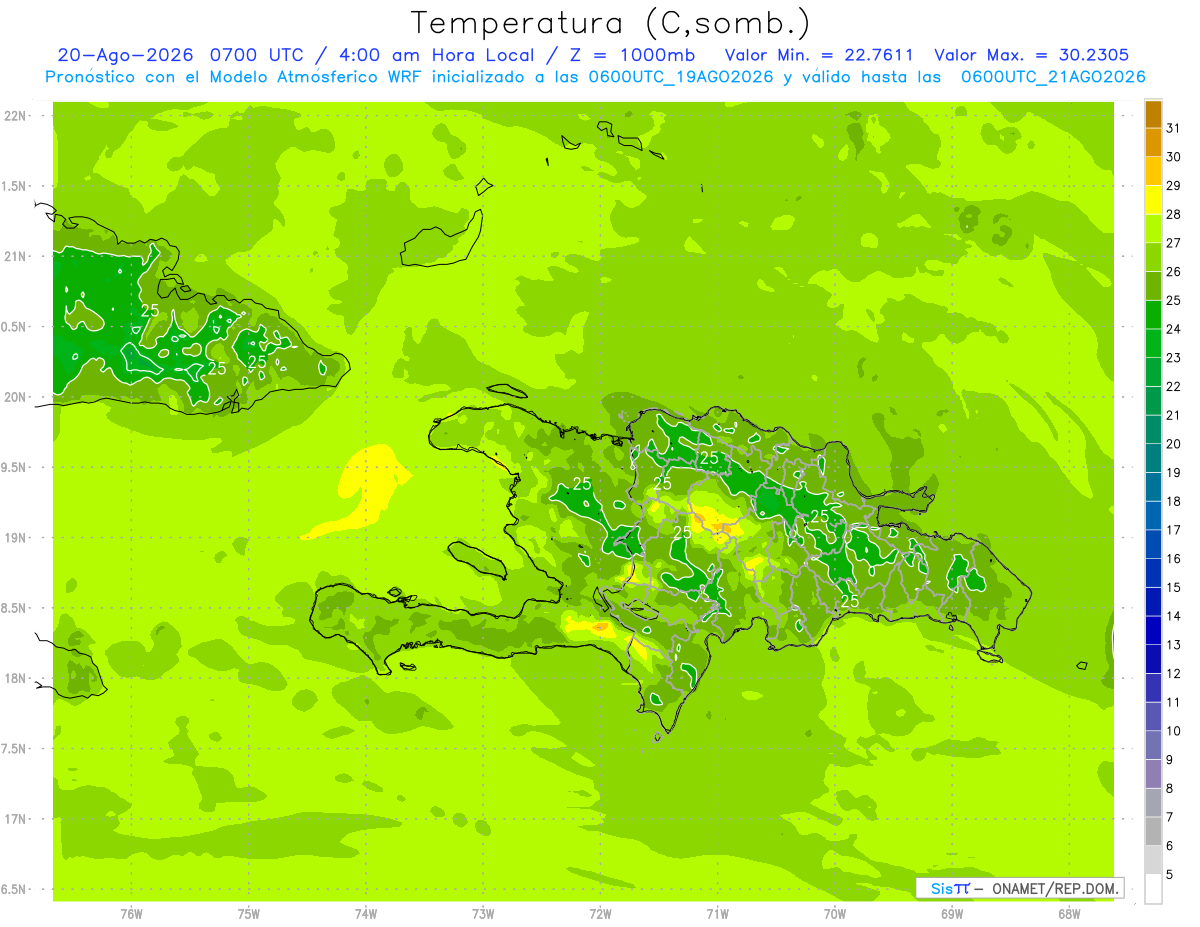This screenshot has height=927, width=1200.
Task: Click the 18N latitude axis label
Action: 16,678
